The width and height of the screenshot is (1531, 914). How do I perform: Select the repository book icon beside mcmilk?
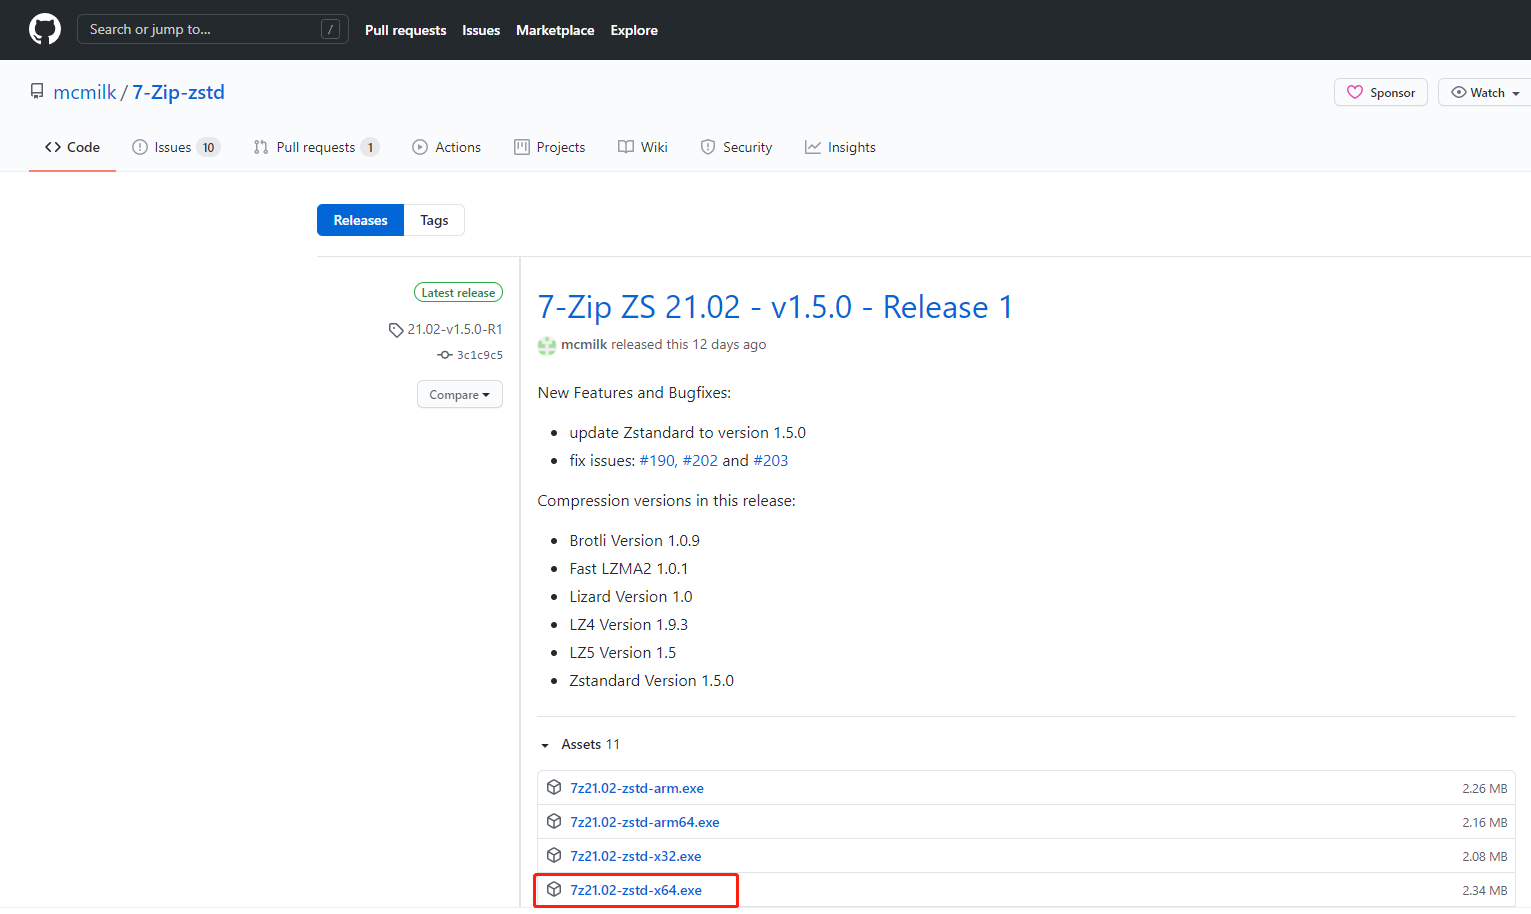[37, 92]
